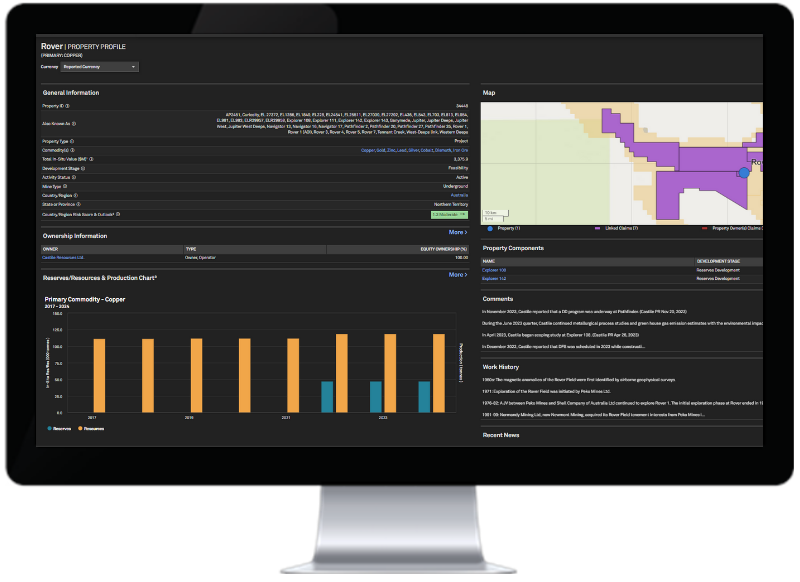Sort ownership table by Owner column header
The image size is (800, 582).
click(x=52, y=249)
